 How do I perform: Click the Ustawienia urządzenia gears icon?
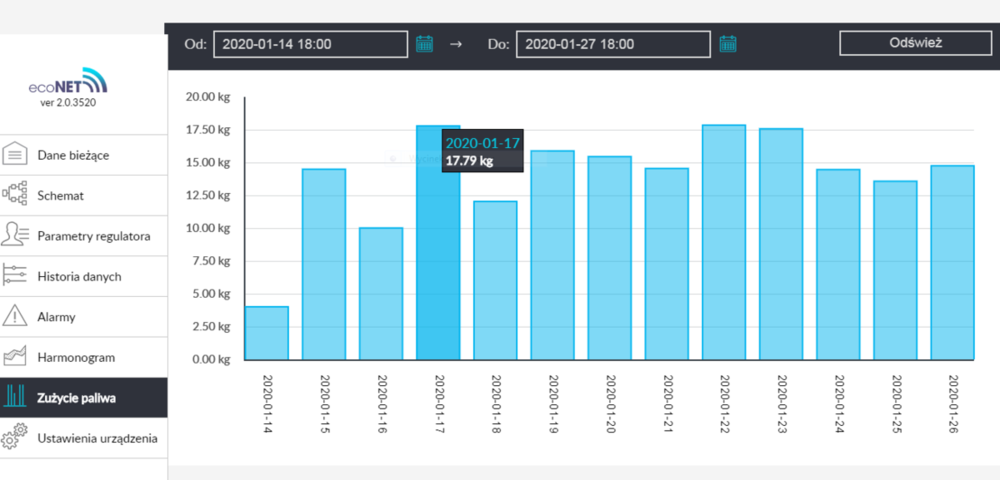pos(15,438)
